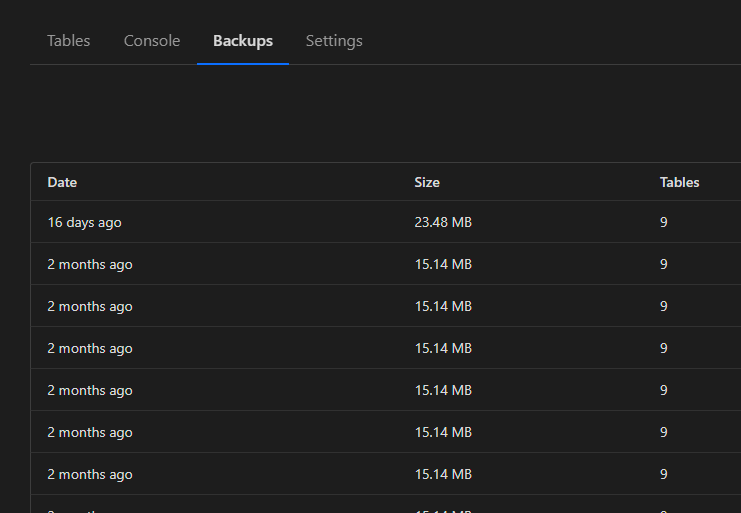
Task: Select the Backups tab
Action: [243, 41]
